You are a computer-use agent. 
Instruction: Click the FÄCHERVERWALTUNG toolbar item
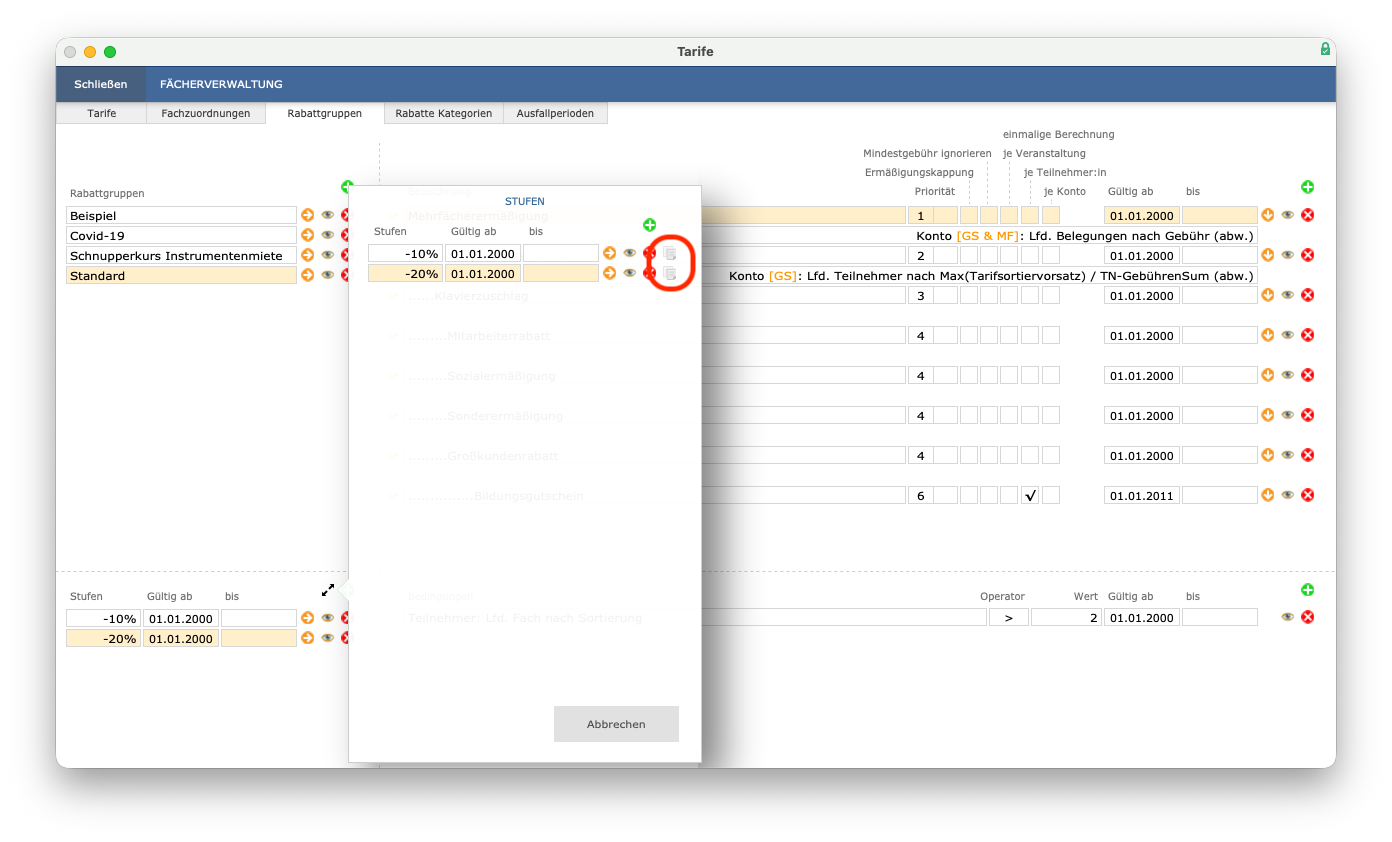coord(221,84)
